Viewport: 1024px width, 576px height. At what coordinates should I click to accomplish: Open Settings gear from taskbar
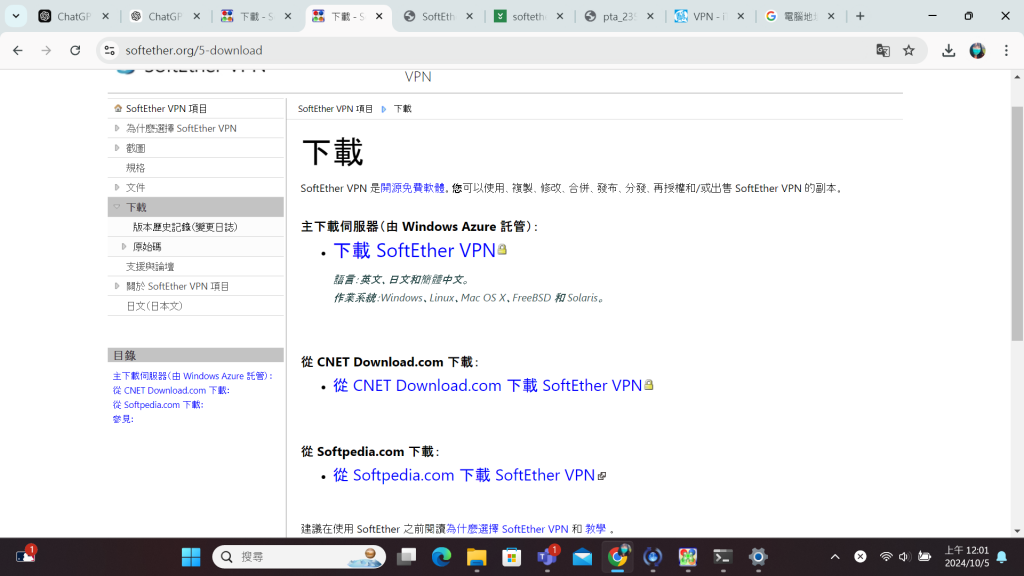point(758,557)
